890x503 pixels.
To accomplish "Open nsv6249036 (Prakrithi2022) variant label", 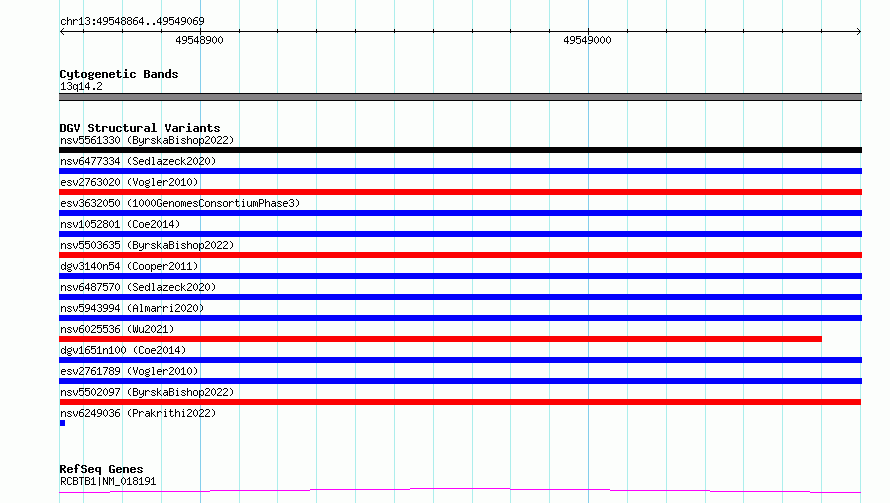I will [138, 413].
